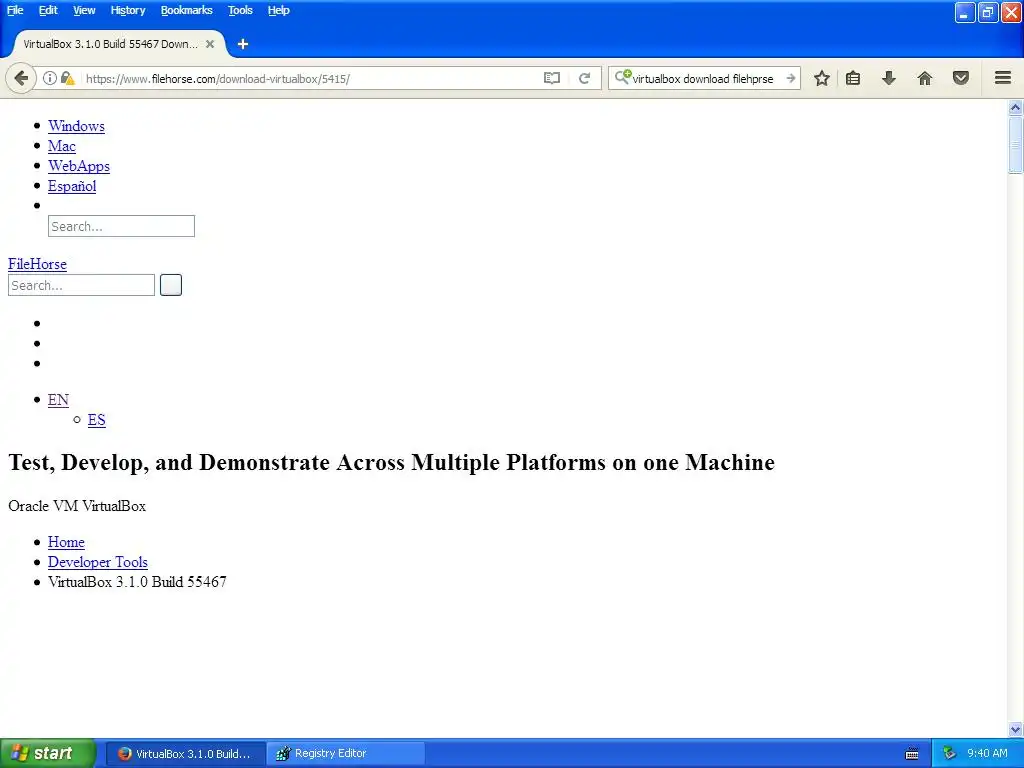The image size is (1024, 768).
Task: Click the 9:40 AM clock
Action: coord(987,753)
